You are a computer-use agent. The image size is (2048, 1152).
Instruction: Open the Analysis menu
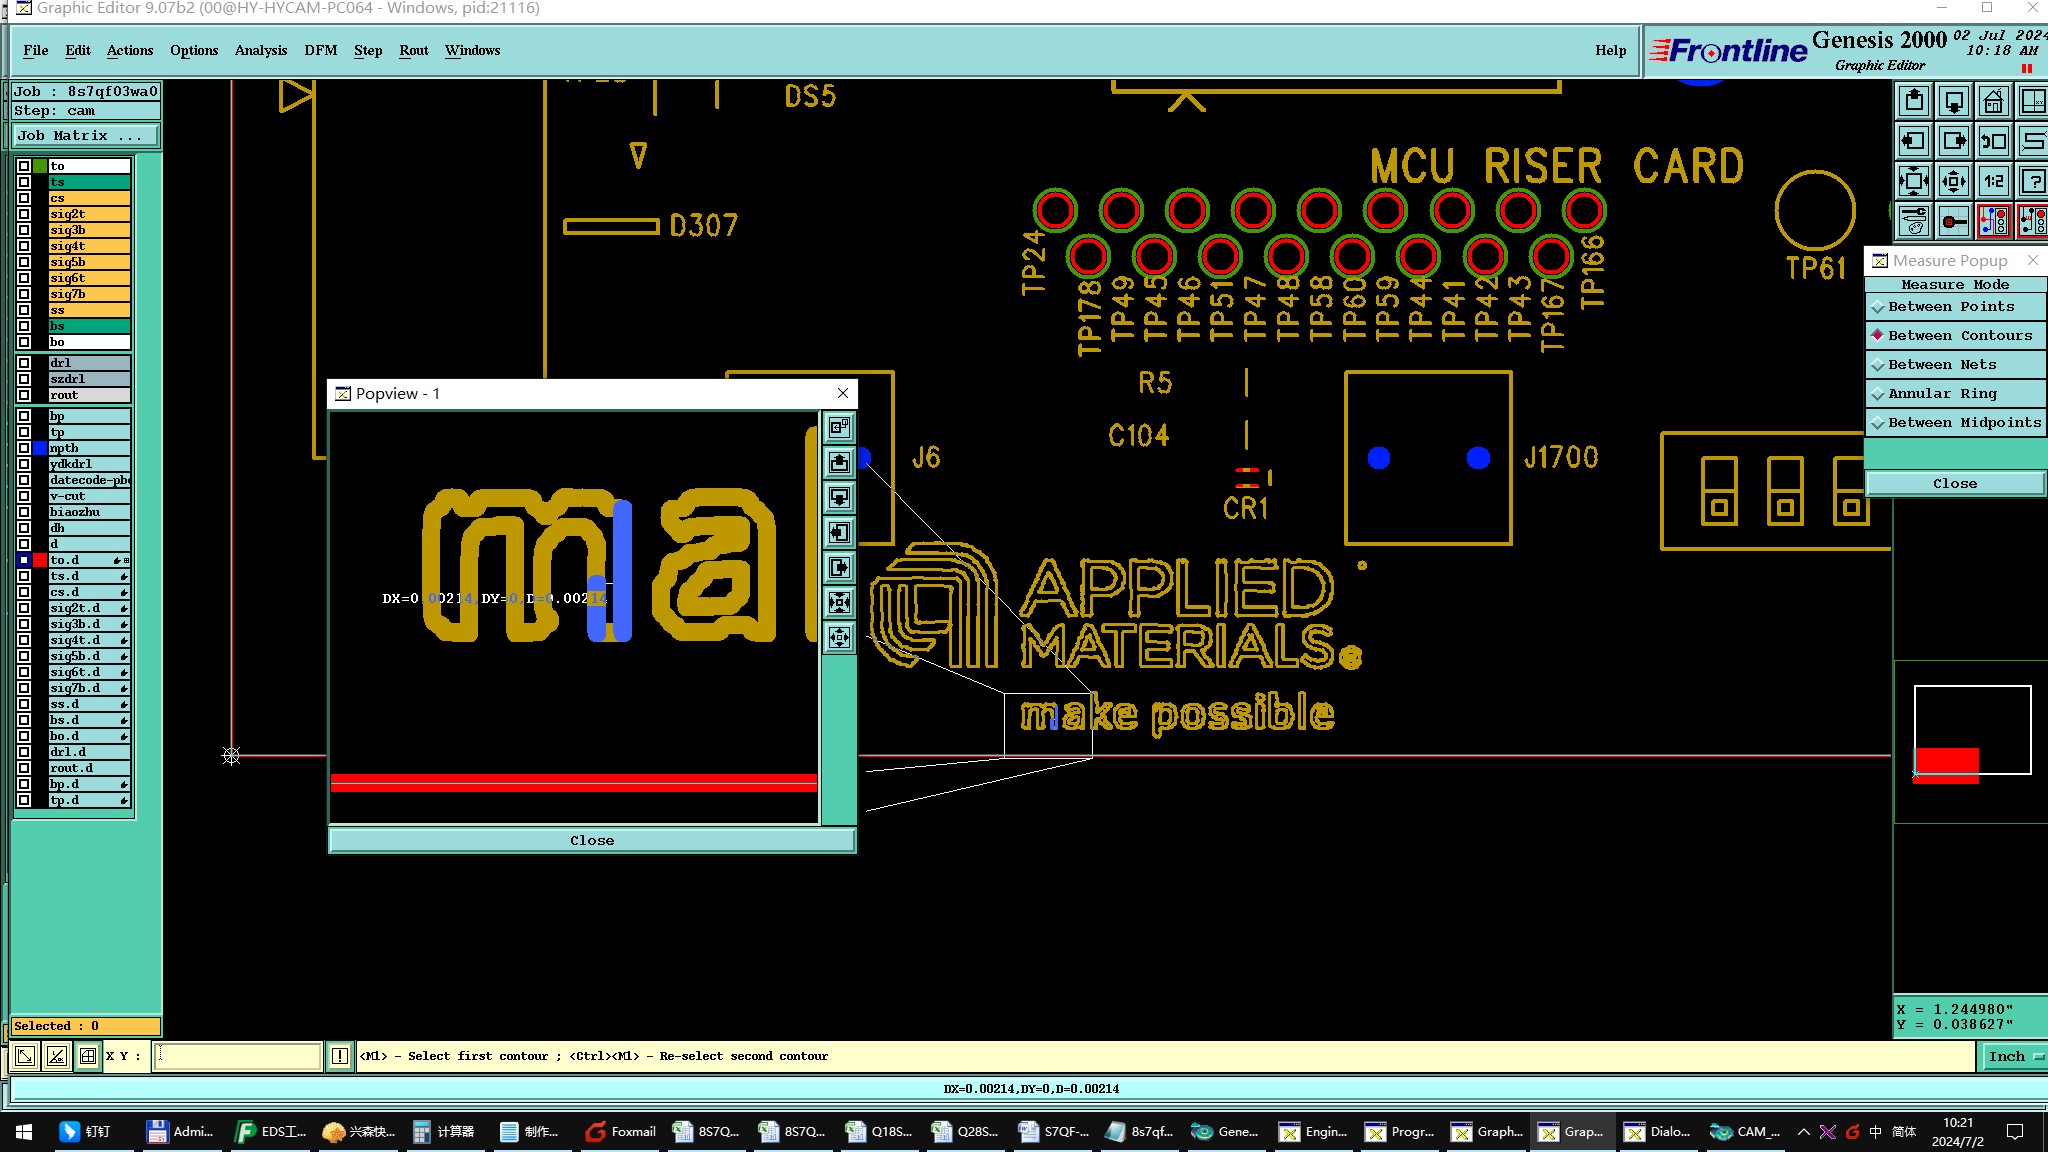tap(260, 50)
